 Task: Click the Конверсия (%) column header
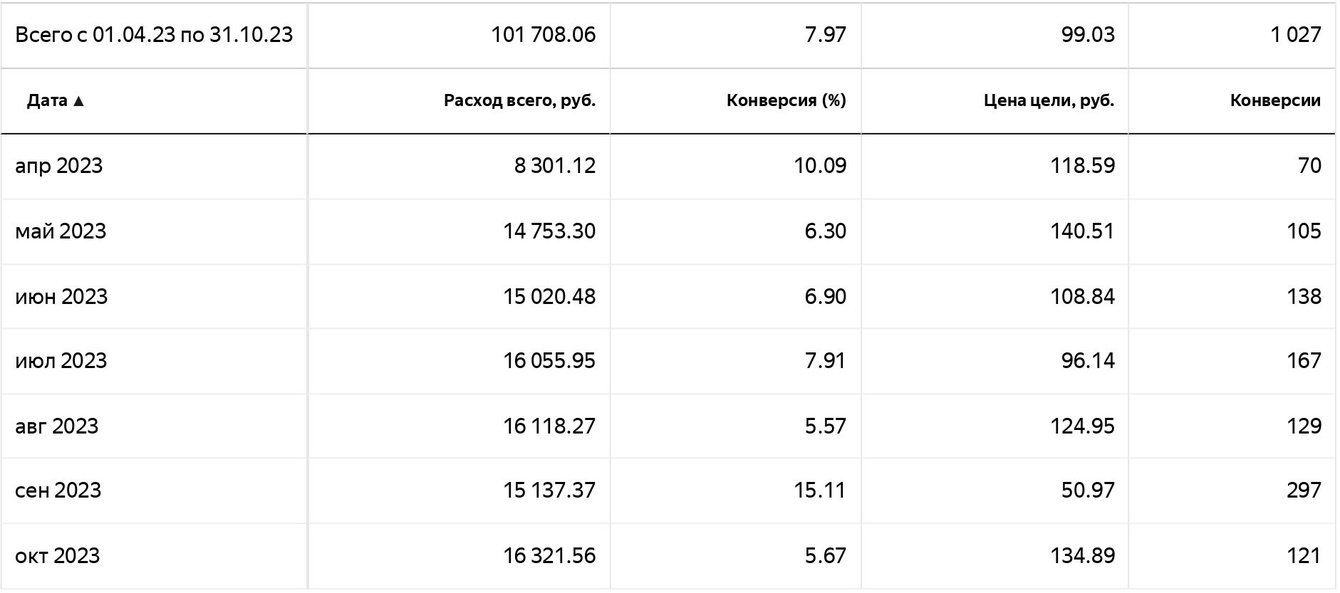pyautogui.click(x=786, y=101)
